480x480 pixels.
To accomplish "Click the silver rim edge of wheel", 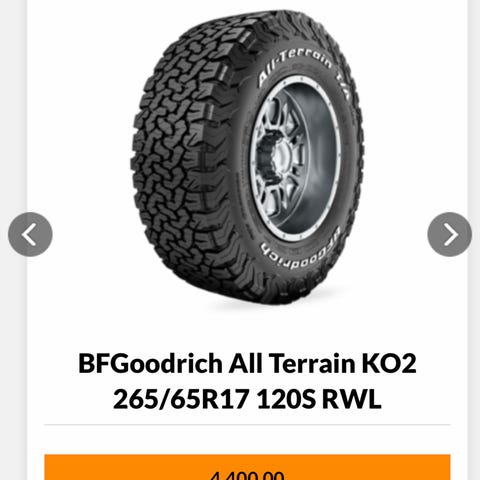I will pyautogui.click(x=335, y=157).
